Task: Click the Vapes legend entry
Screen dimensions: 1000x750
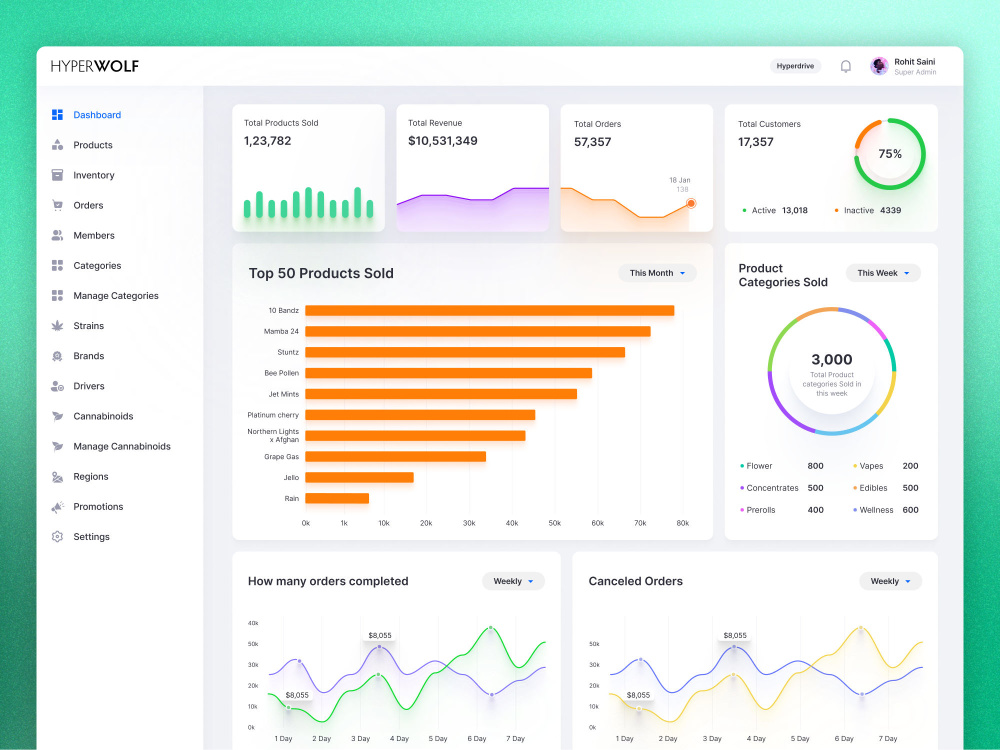Action: 886,466
